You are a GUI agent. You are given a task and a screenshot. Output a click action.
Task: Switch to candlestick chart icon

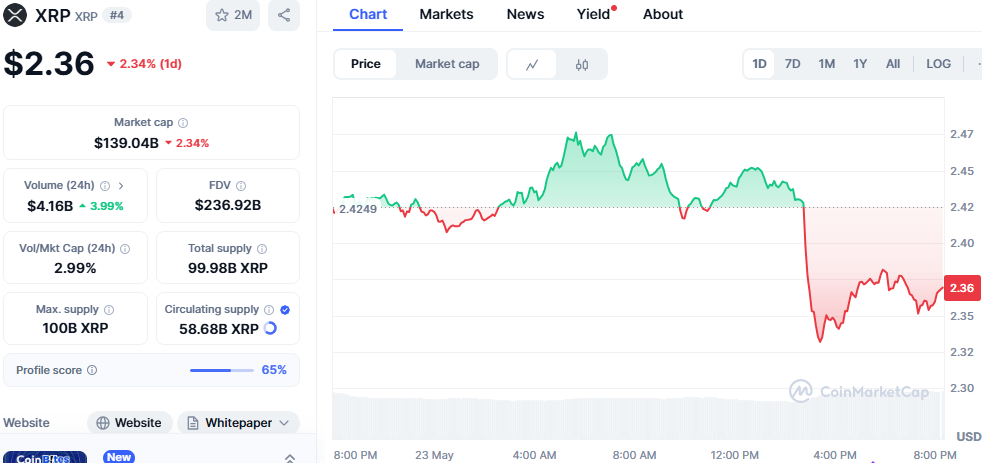pos(582,64)
